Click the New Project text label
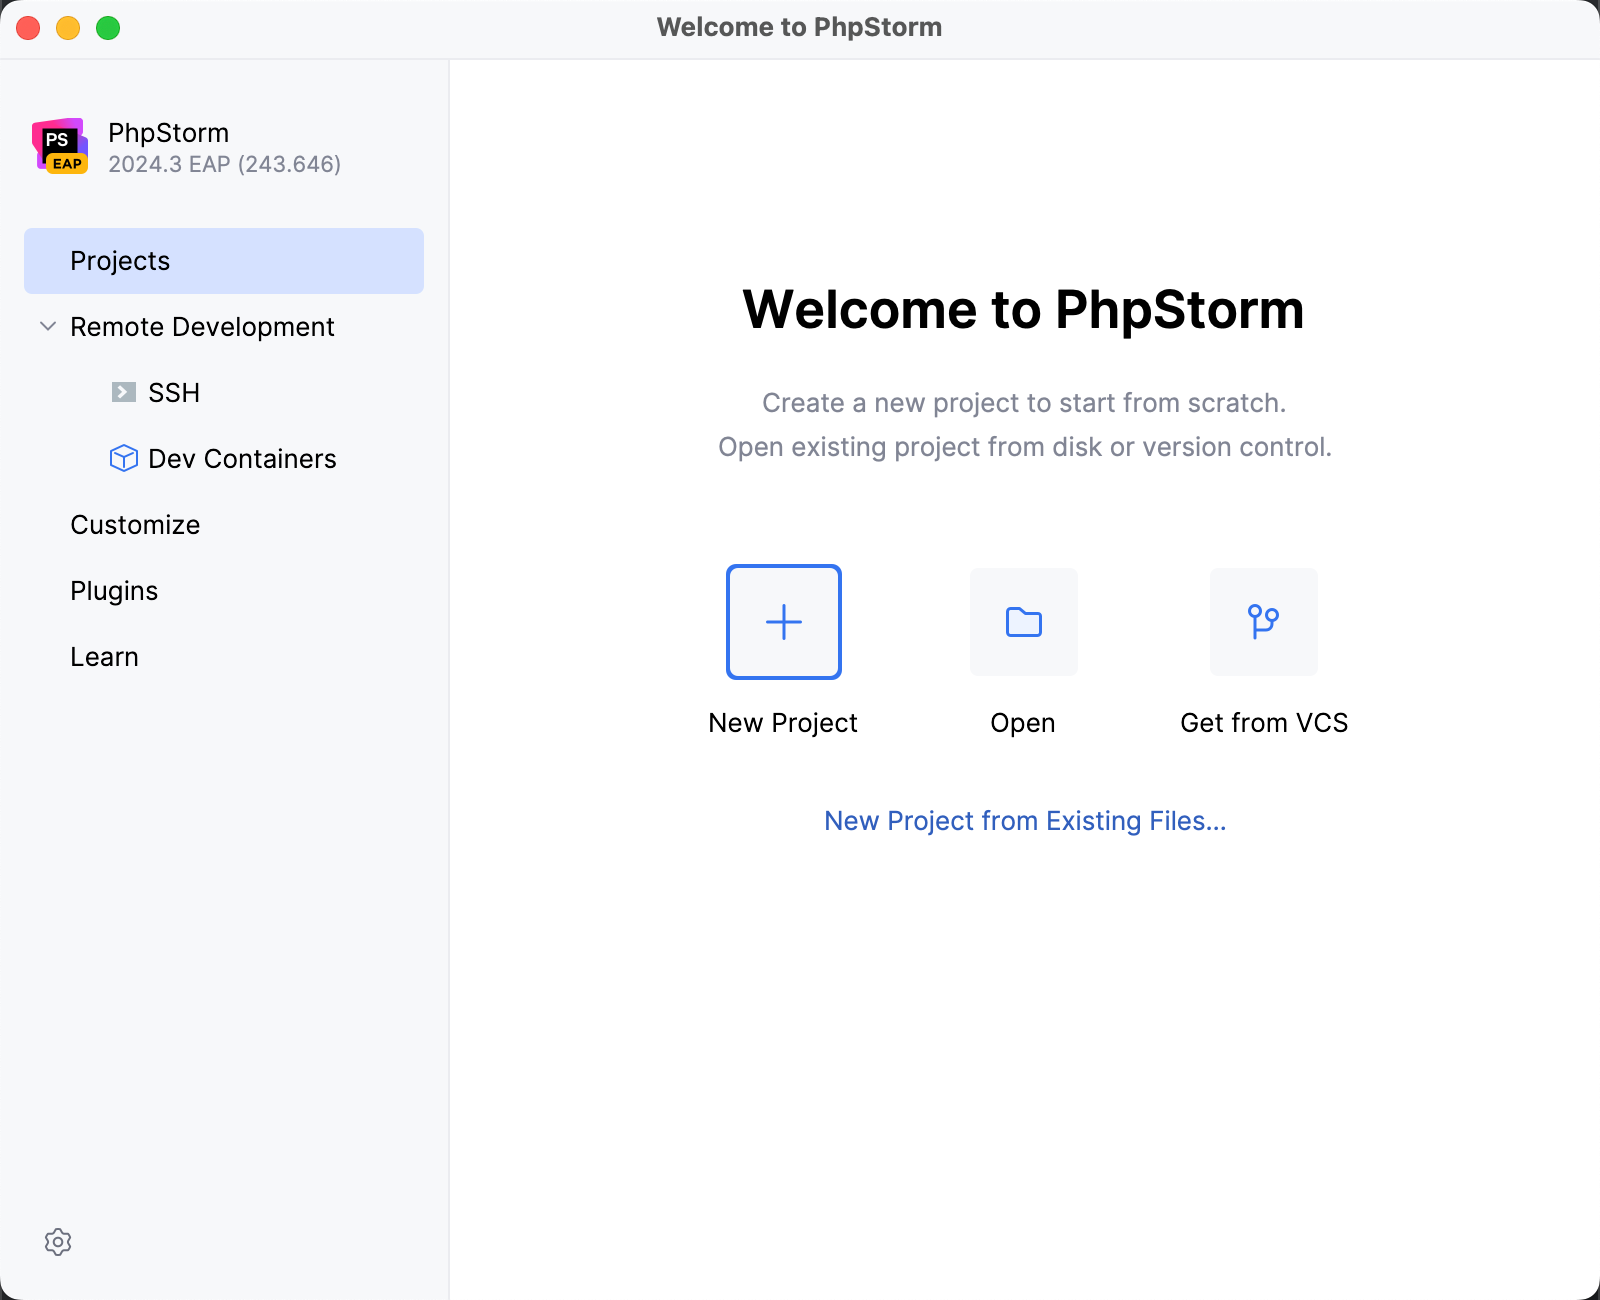Screen dimensions: 1600x1300 (783, 723)
